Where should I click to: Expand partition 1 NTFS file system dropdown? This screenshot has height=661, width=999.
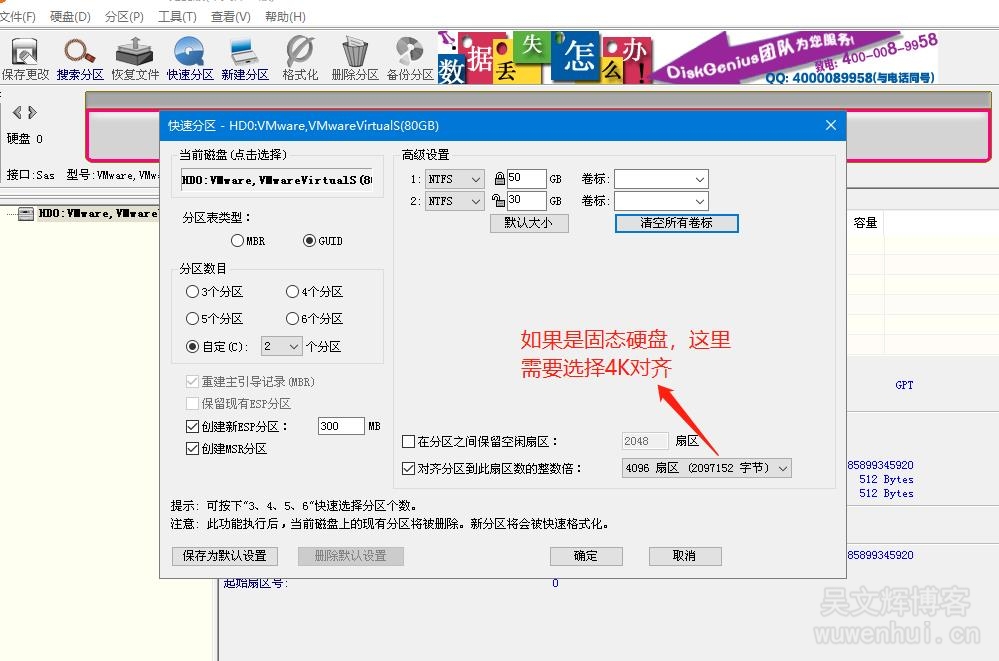pyautogui.click(x=455, y=179)
